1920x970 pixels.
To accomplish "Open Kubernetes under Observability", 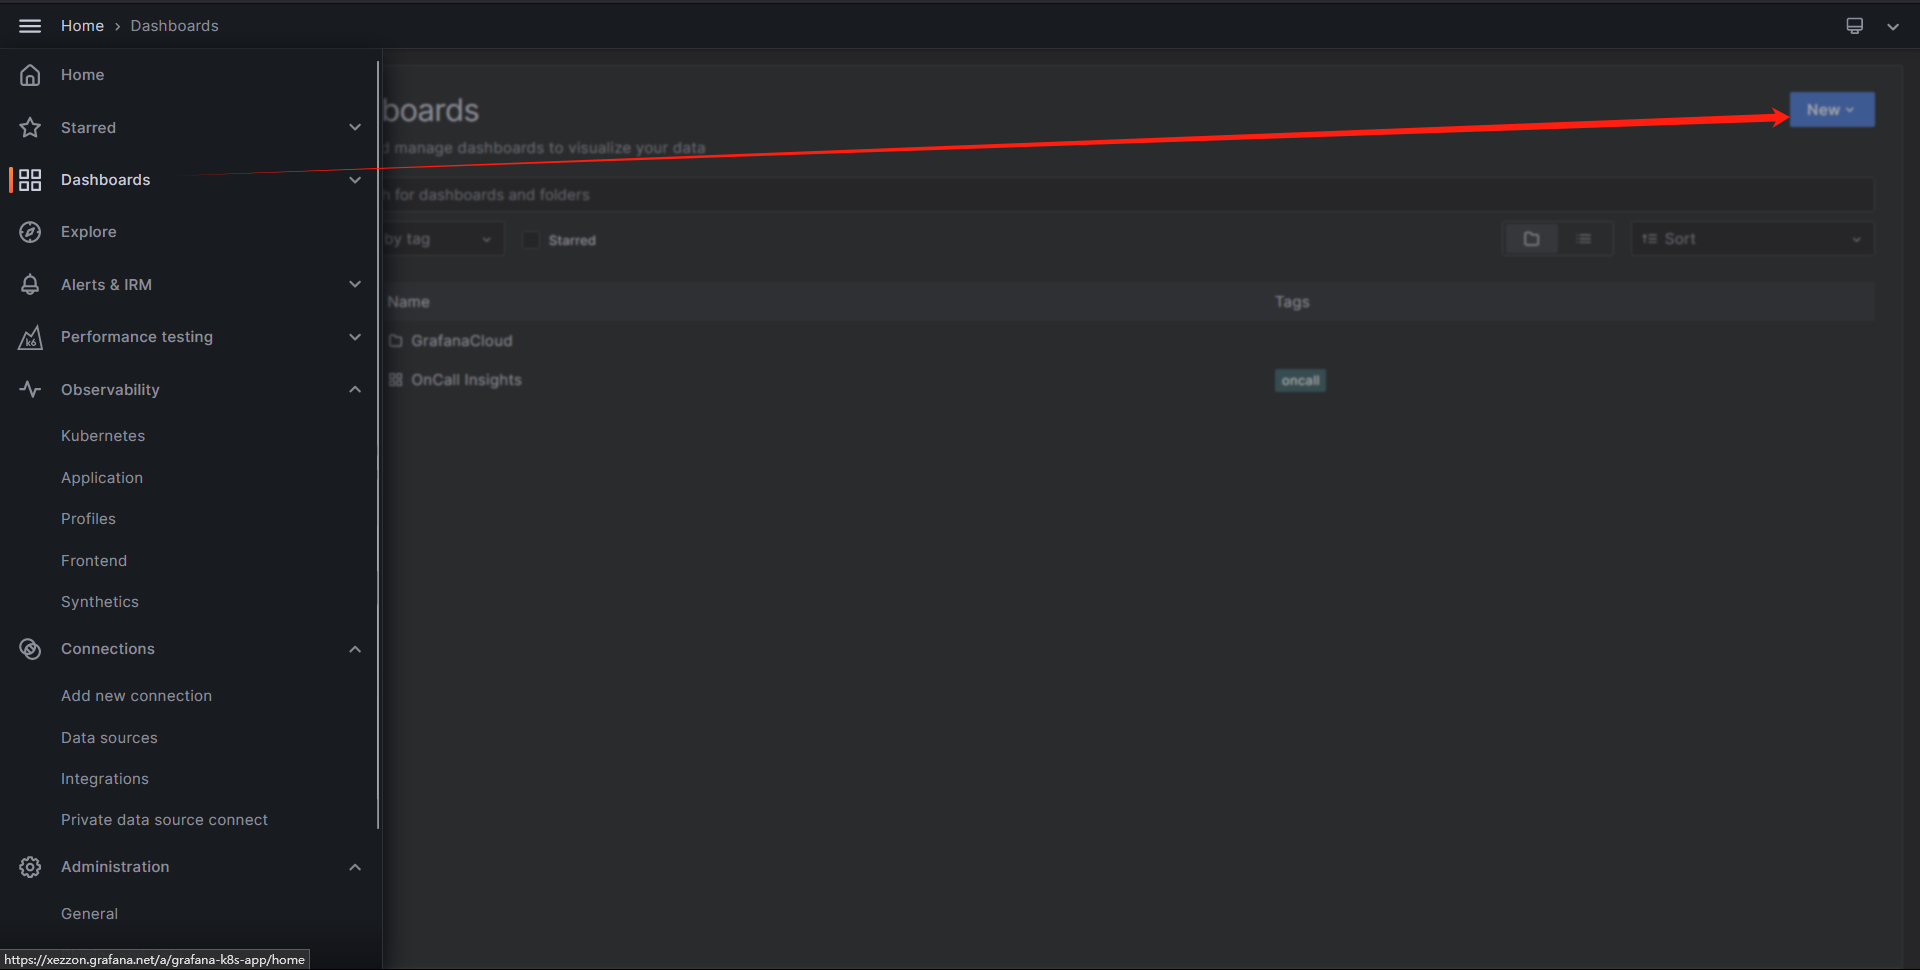I will pos(103,436).
